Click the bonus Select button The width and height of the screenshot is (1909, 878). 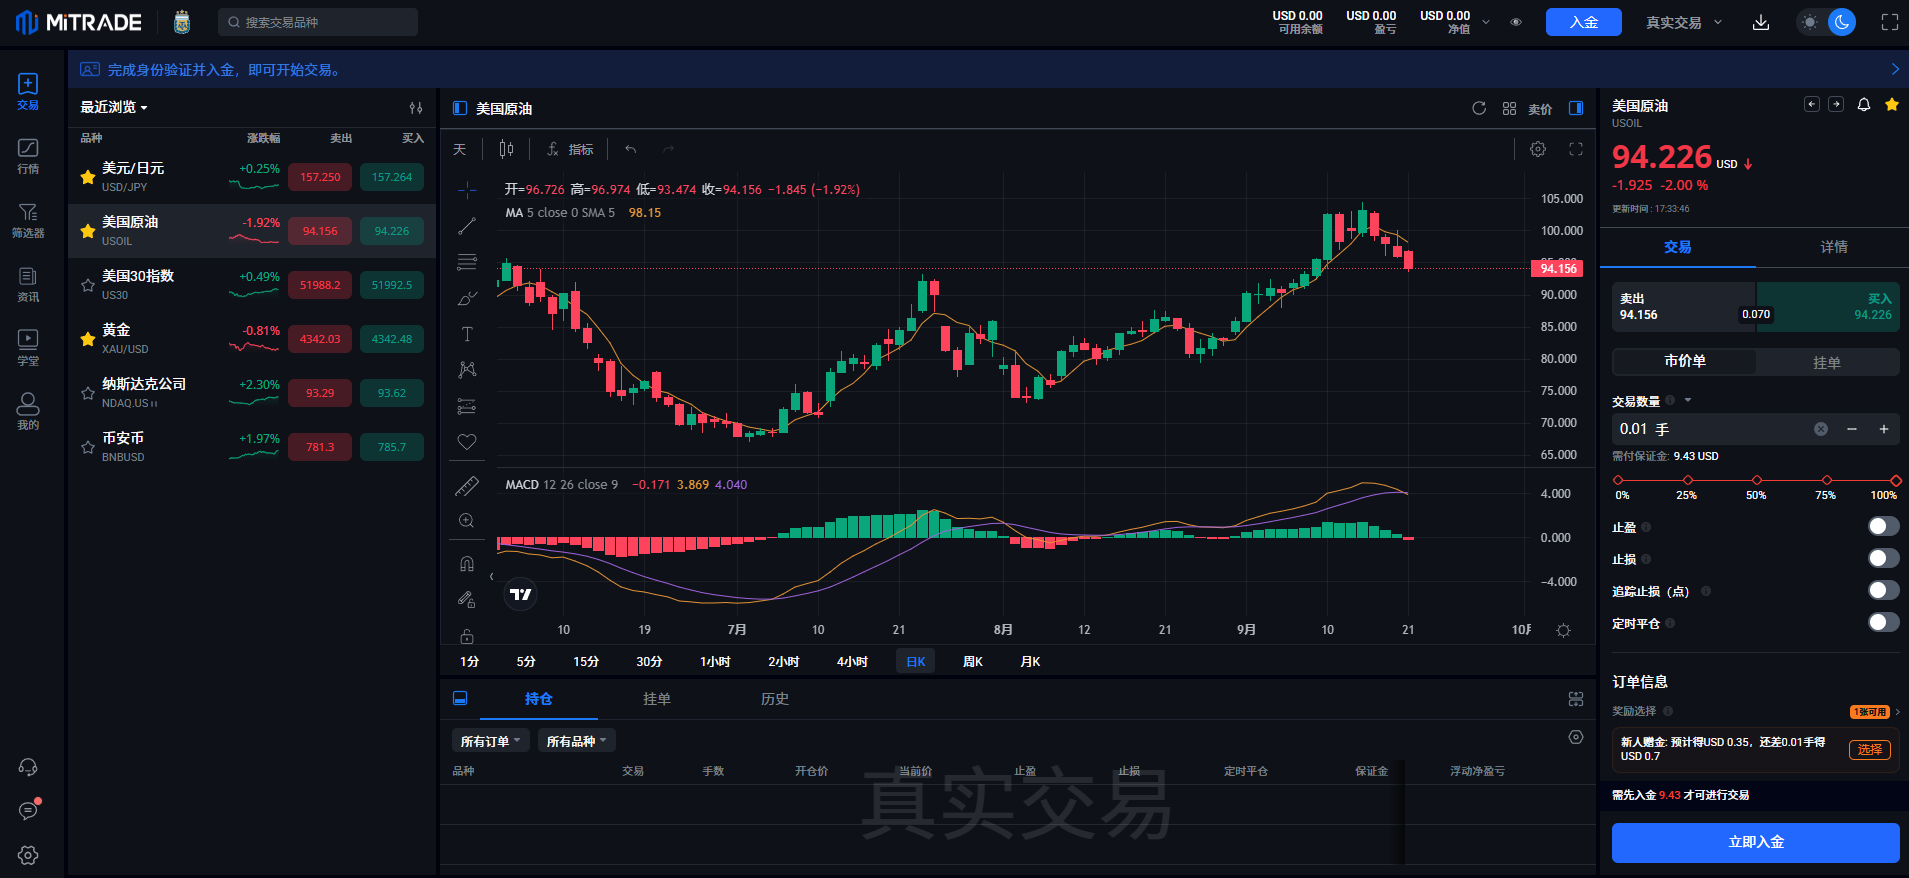pyautogui.click(x=1870, y=750)
